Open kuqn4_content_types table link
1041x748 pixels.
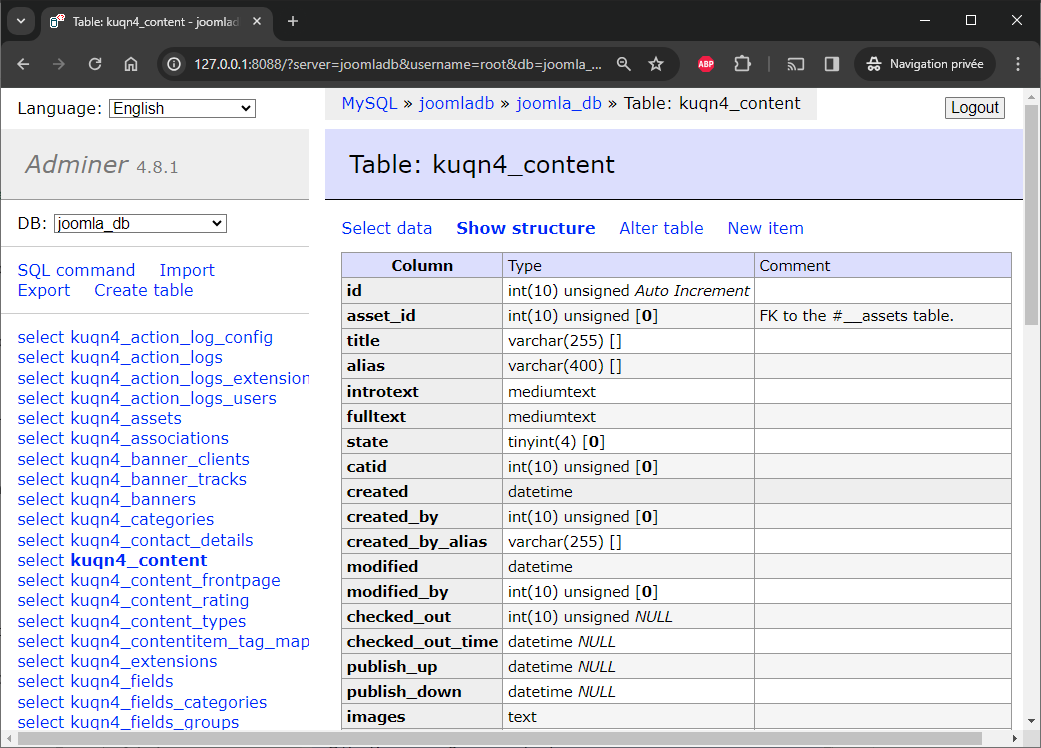click(x=158, y=621)
